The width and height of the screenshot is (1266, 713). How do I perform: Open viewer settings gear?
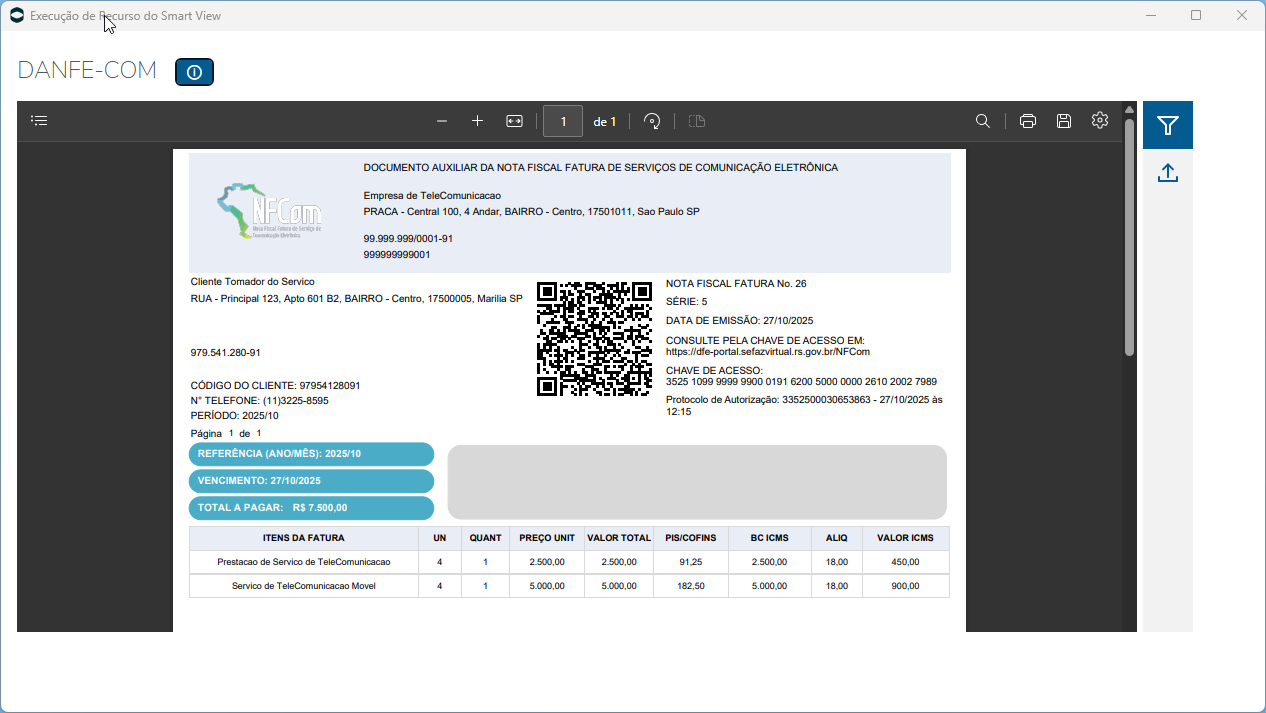(x=1100, y=120)
